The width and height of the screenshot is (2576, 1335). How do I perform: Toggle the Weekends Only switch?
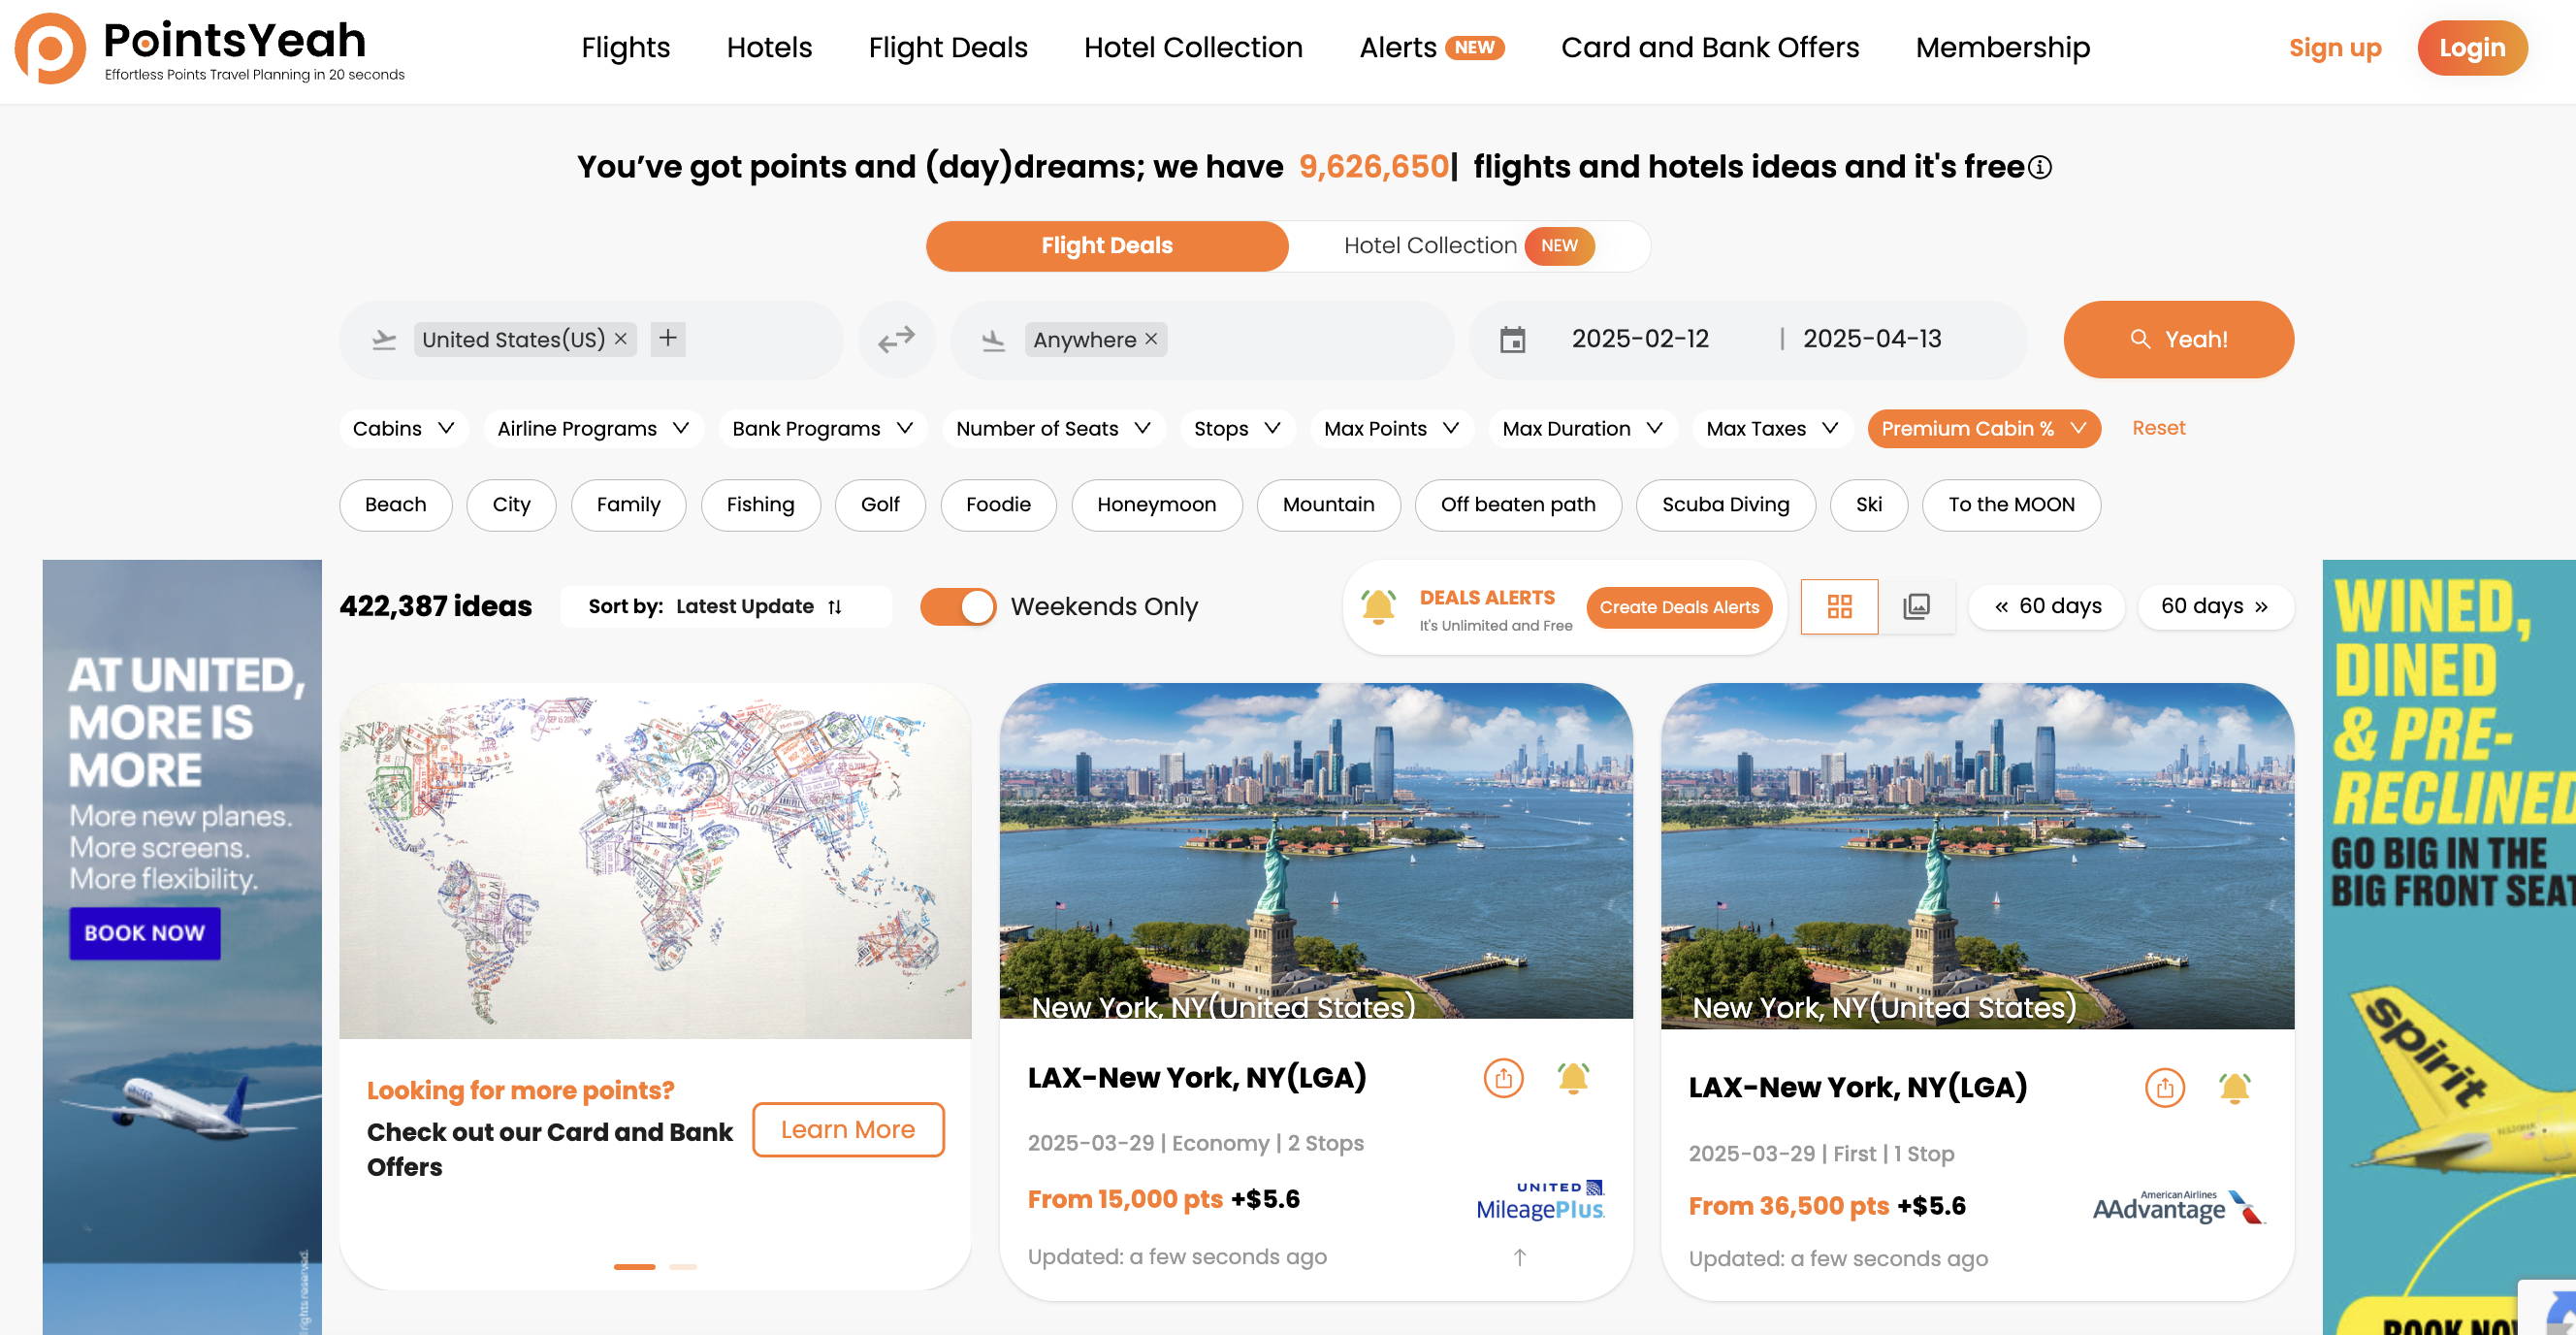click(x=958, y=607)
